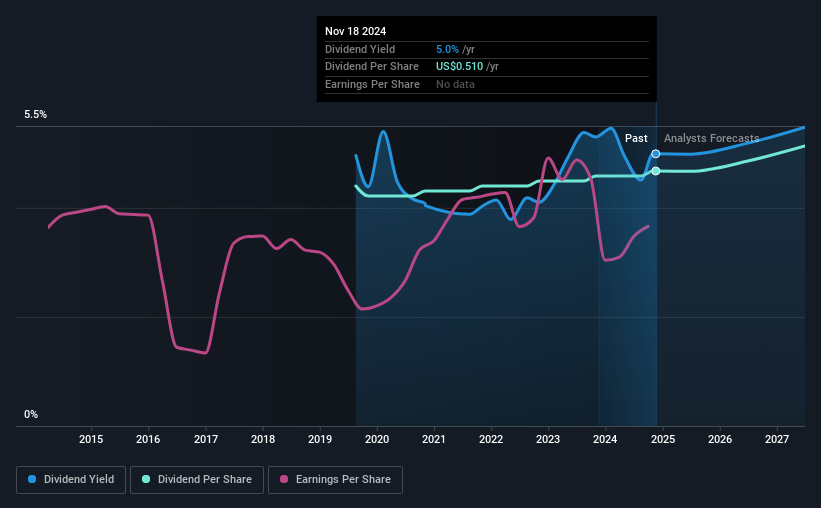Toggle the Earnings Per Share legend button
821x508 pixels.
(335, 480)
